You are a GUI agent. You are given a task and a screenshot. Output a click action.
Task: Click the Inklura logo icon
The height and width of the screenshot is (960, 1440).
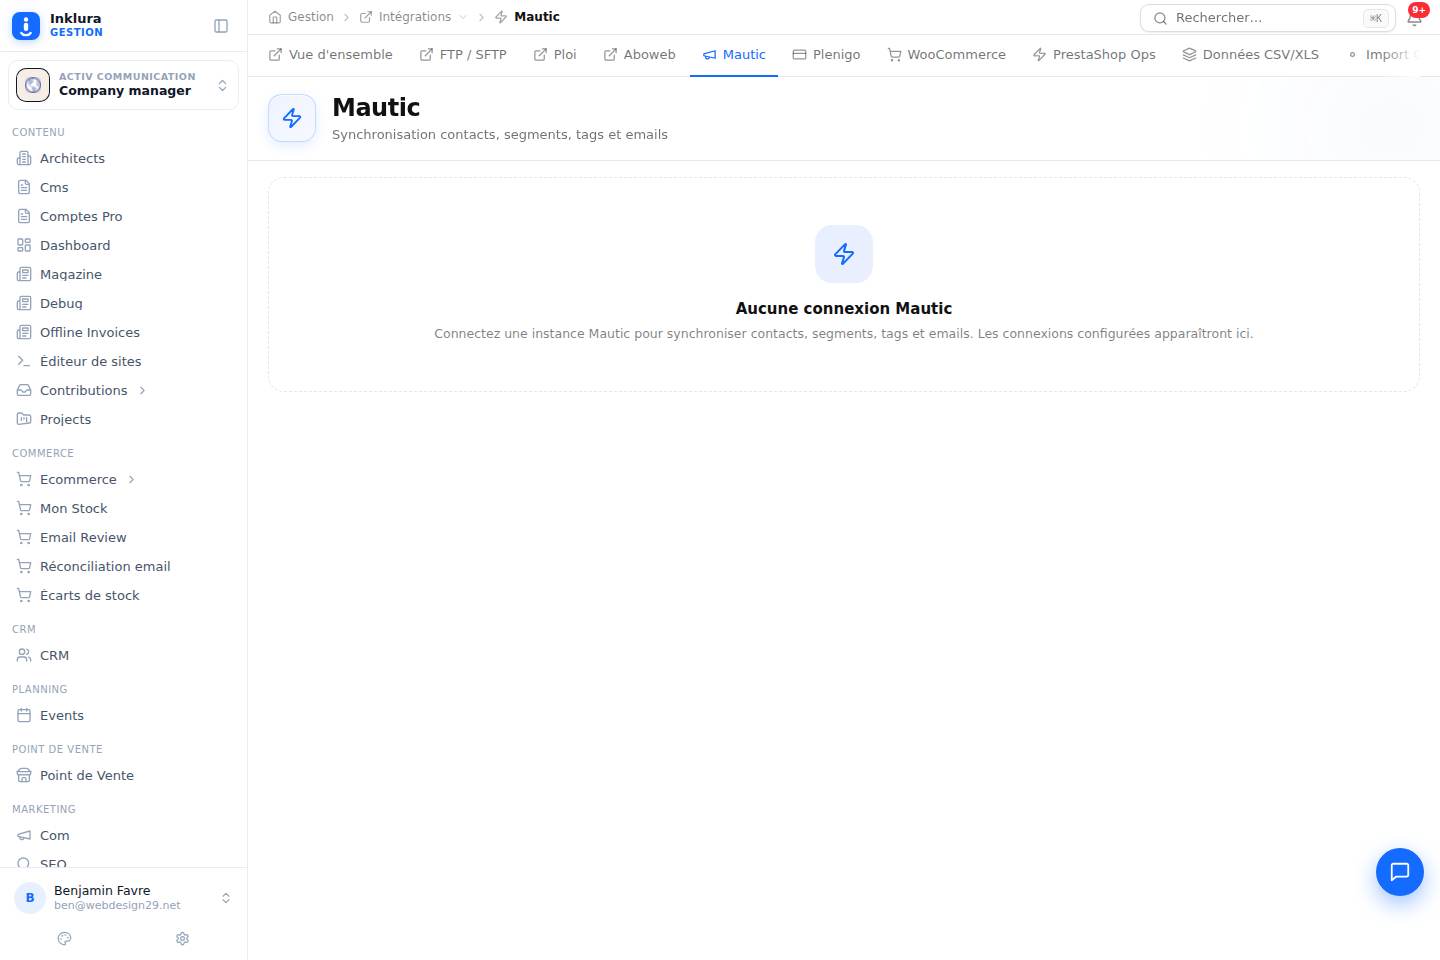point(26,26)
